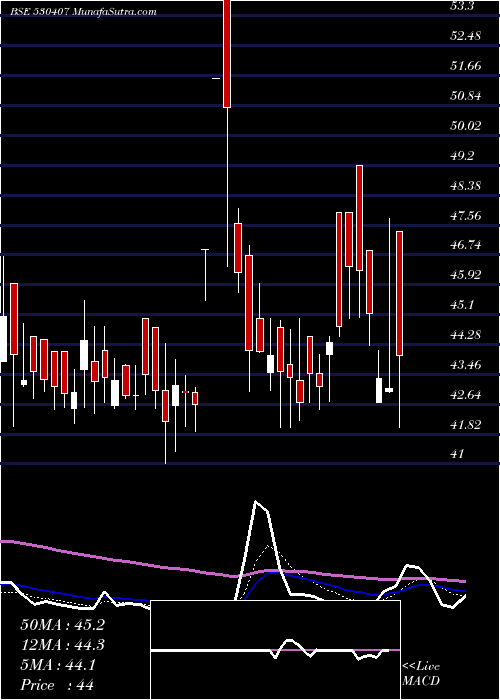Select the 42.64 price axis label

(x=466, y=395)
